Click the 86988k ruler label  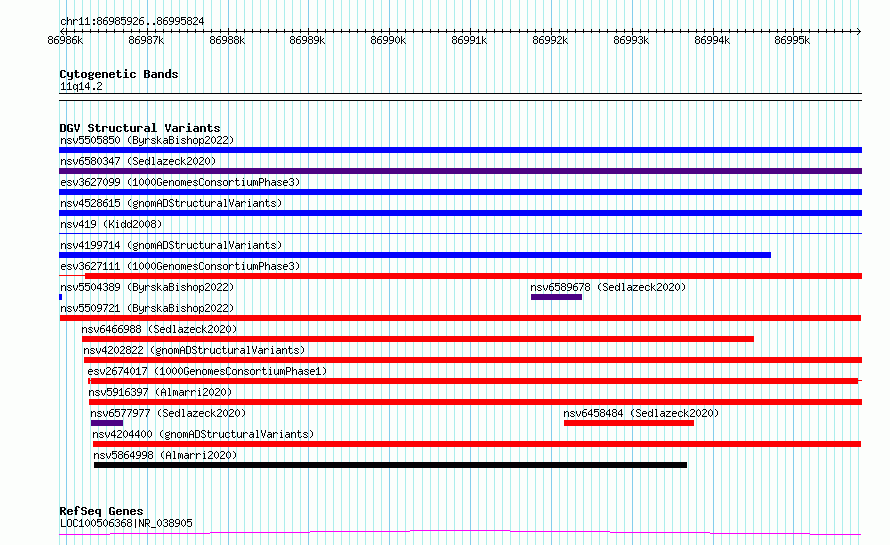tap(227, 40)
